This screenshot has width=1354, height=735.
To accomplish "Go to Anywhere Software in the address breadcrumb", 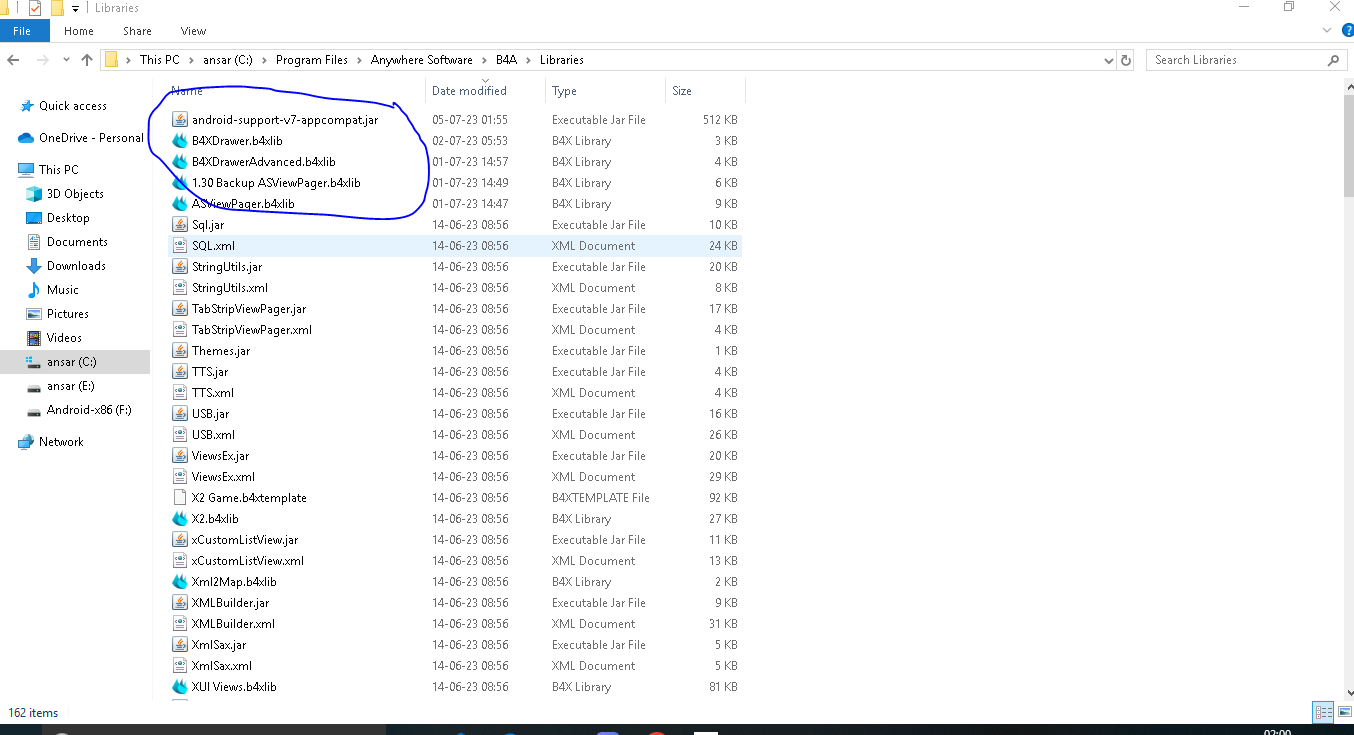I will [421, 60].
